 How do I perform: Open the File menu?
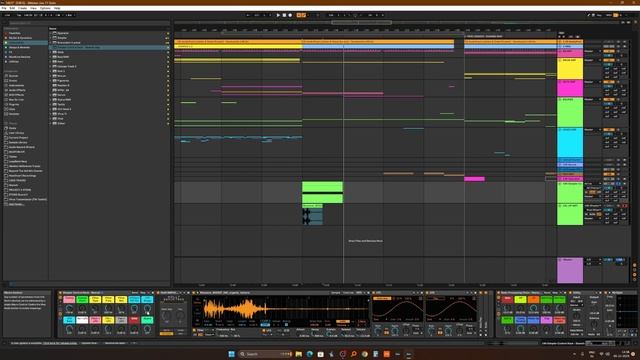click(4, 8)
